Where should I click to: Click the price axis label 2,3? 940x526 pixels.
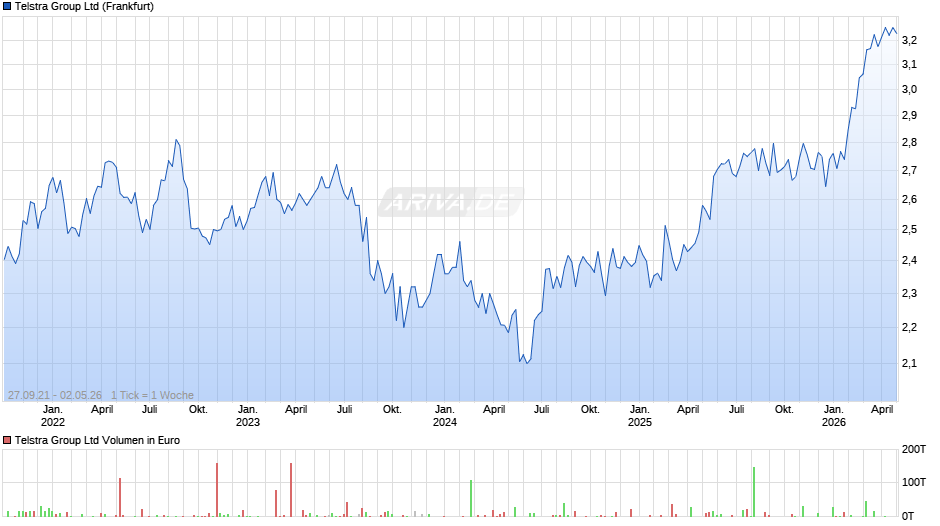[x=909, y=293]
